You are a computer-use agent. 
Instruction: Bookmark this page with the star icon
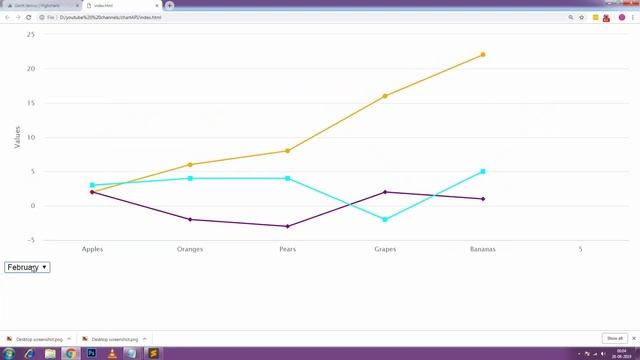pos(582,18)
